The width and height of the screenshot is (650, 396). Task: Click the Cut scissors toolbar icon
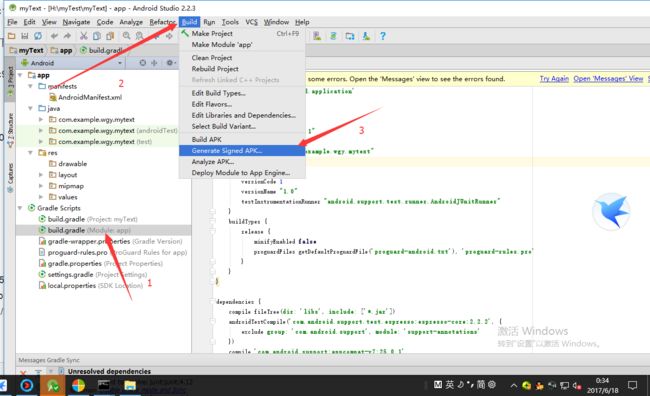83,36
